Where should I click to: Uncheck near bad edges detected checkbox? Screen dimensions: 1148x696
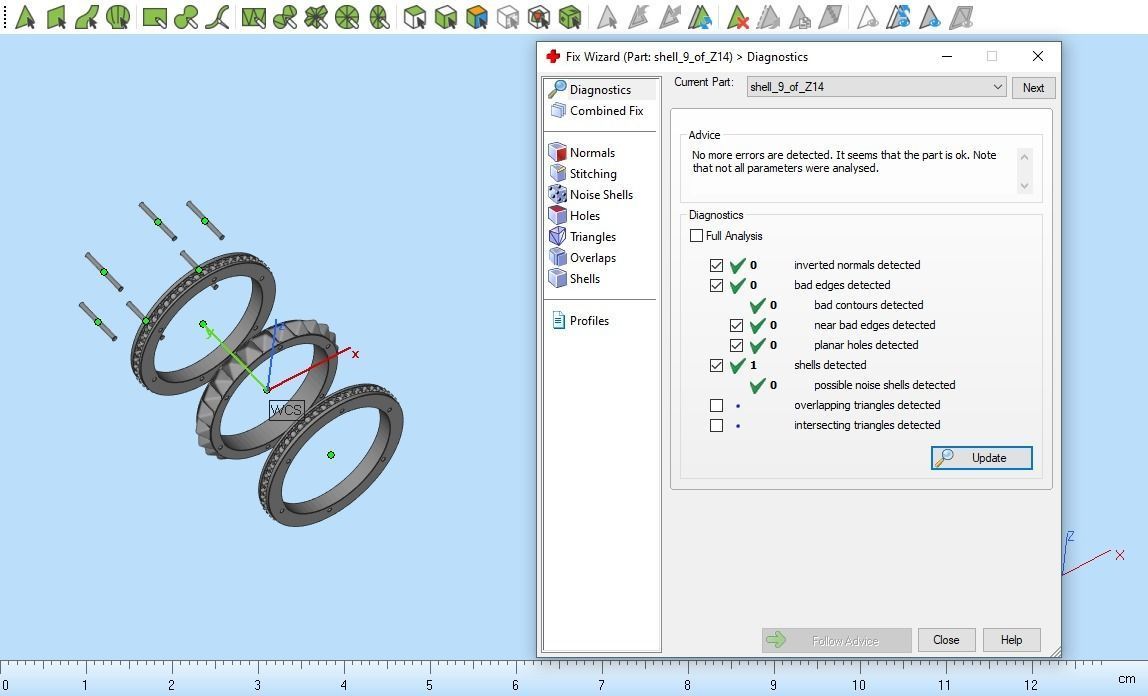click(x=737, y=325)
